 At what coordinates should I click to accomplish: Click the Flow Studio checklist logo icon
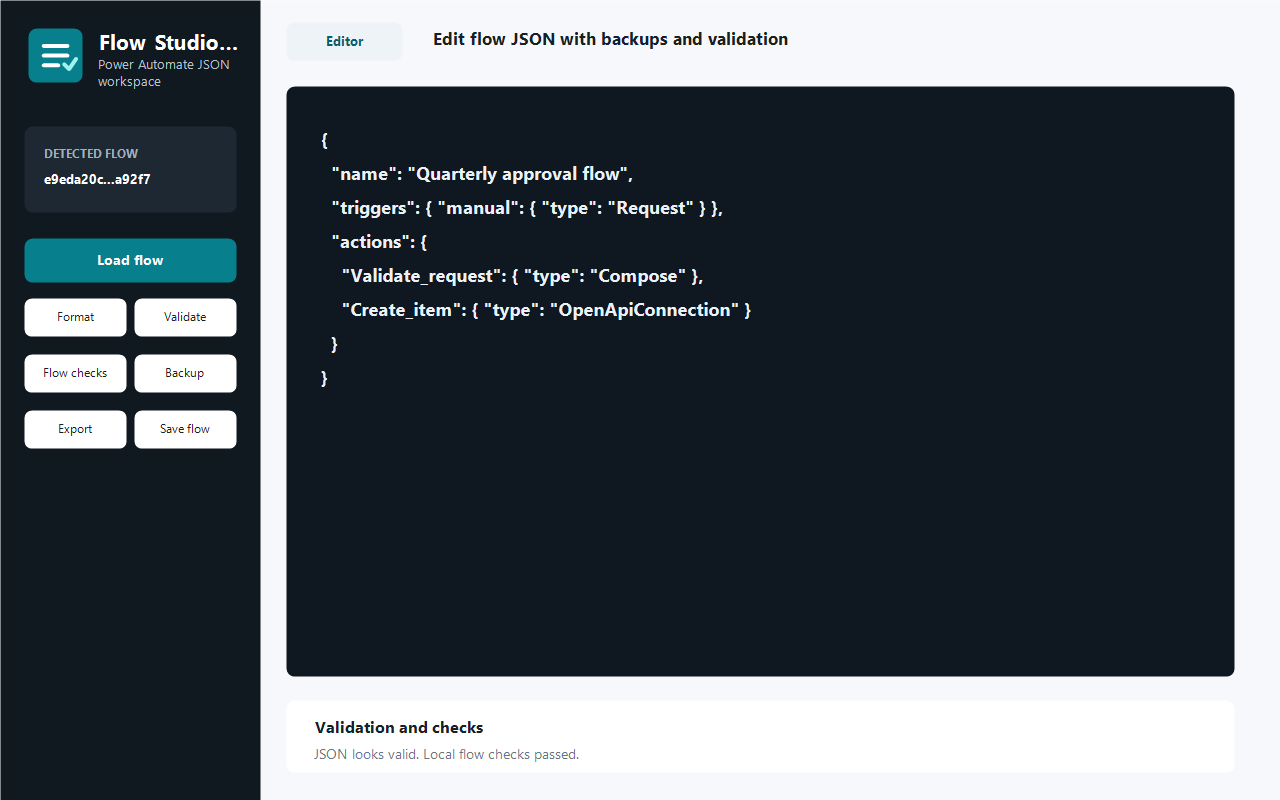tap(55, 55)
